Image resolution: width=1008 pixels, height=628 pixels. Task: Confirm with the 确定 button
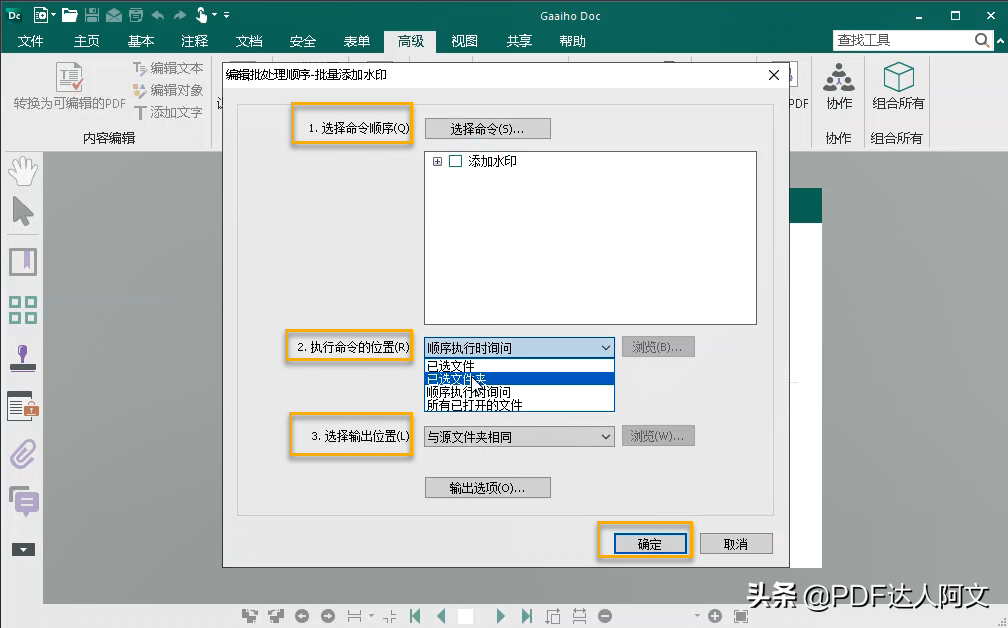[649, 544]
